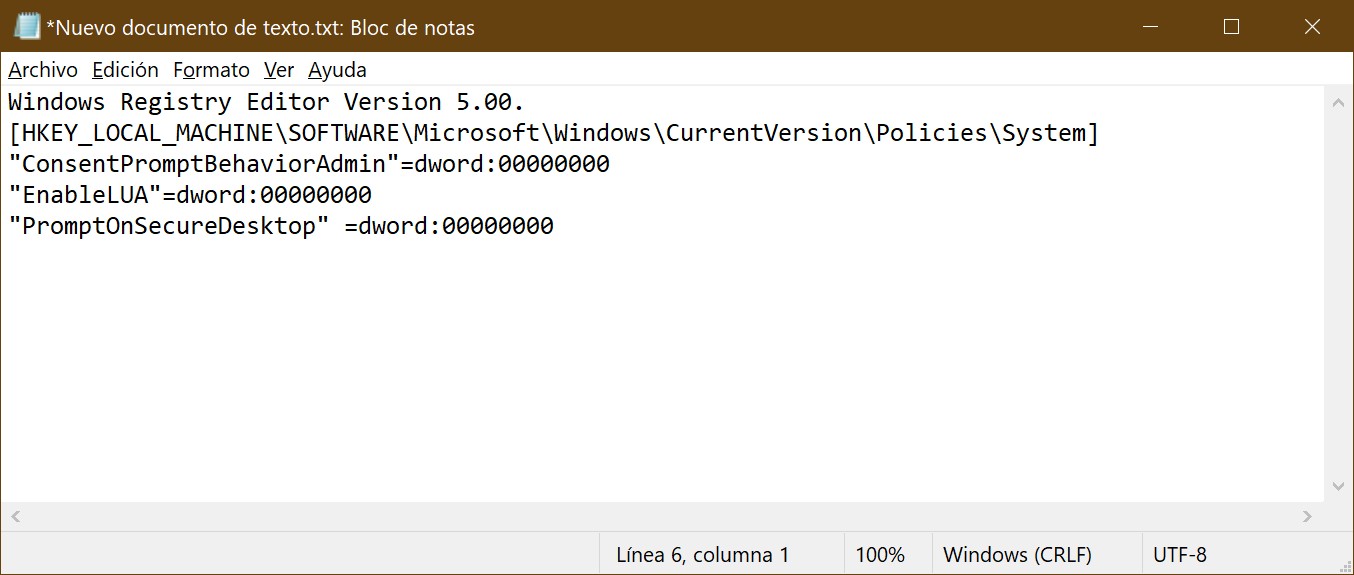
Task: Click the "EnableLUA" text line
Action: point(190,195)
